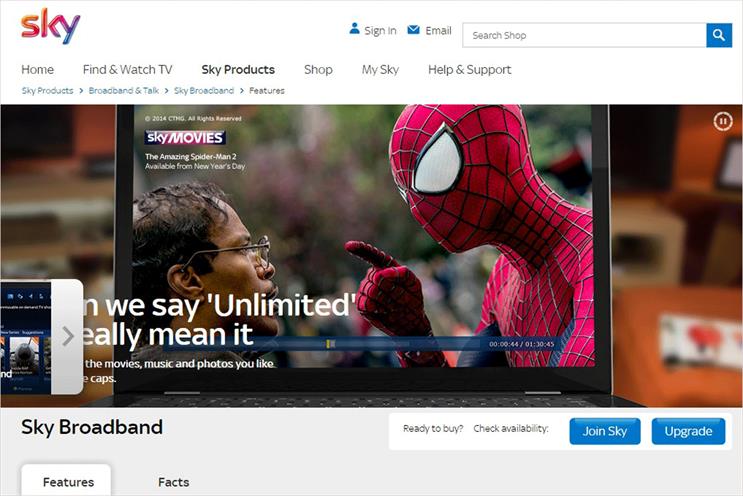This screenshot has width=743, height=496.
Task: Switch to the Features tab
Action: (x=66, y=480)
